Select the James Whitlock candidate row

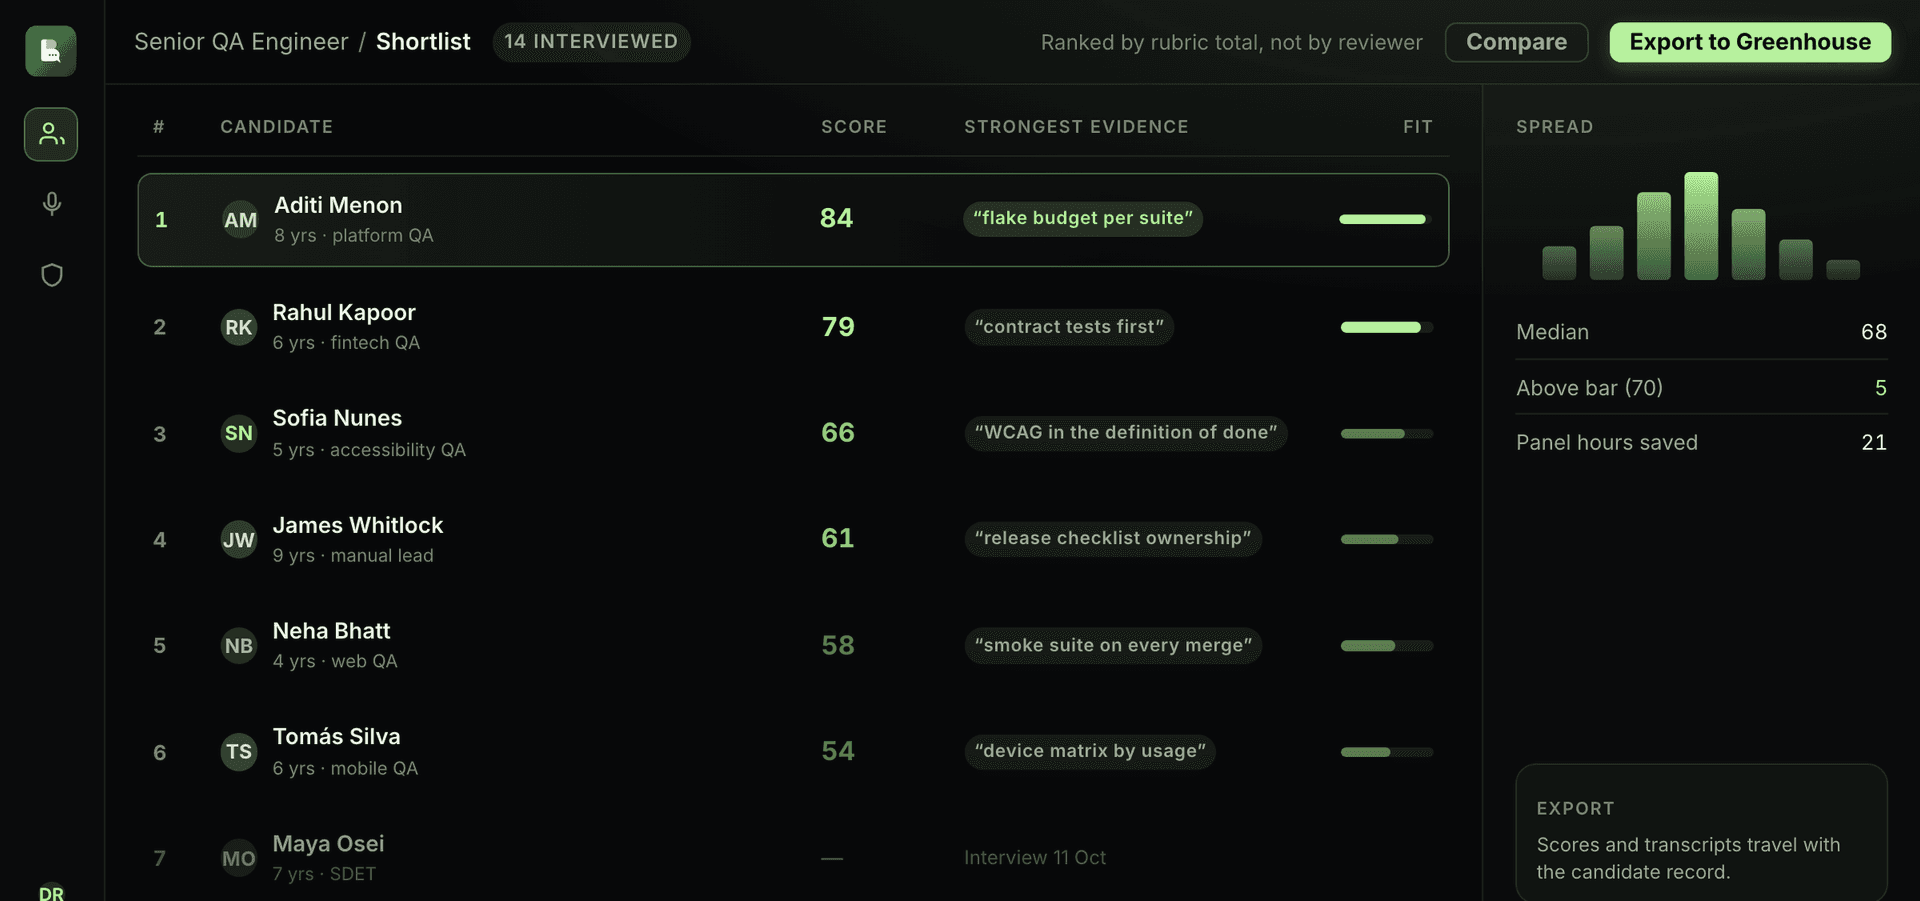(793, 540)
